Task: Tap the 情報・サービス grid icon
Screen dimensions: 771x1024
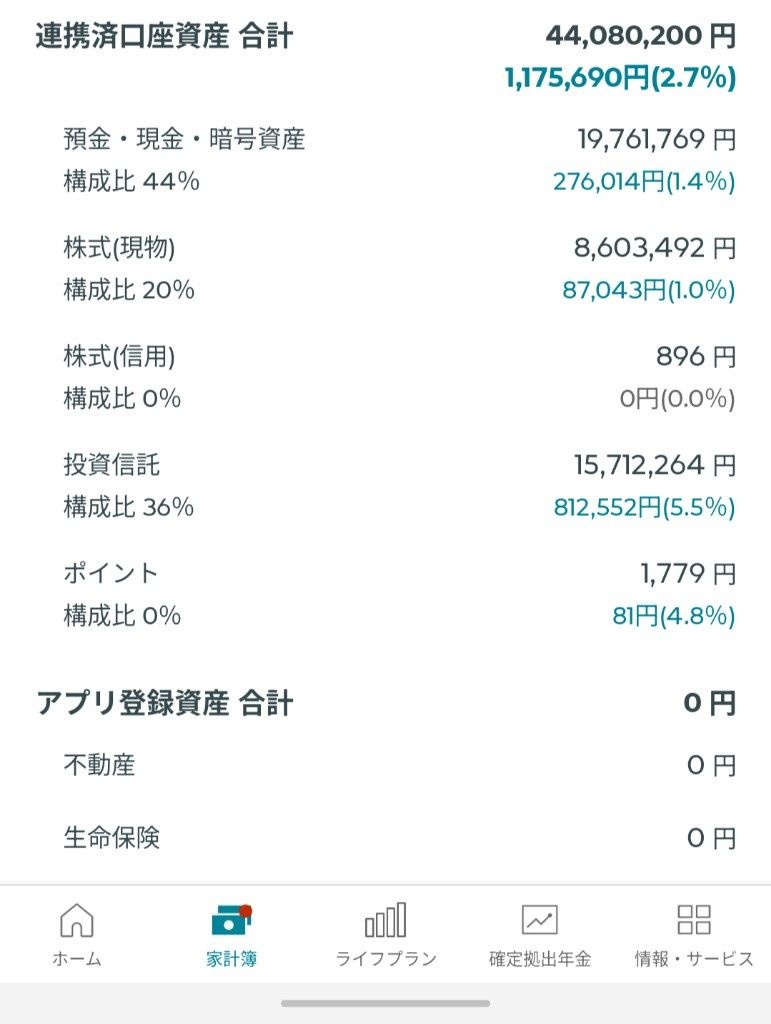Action: pos(694,919)
